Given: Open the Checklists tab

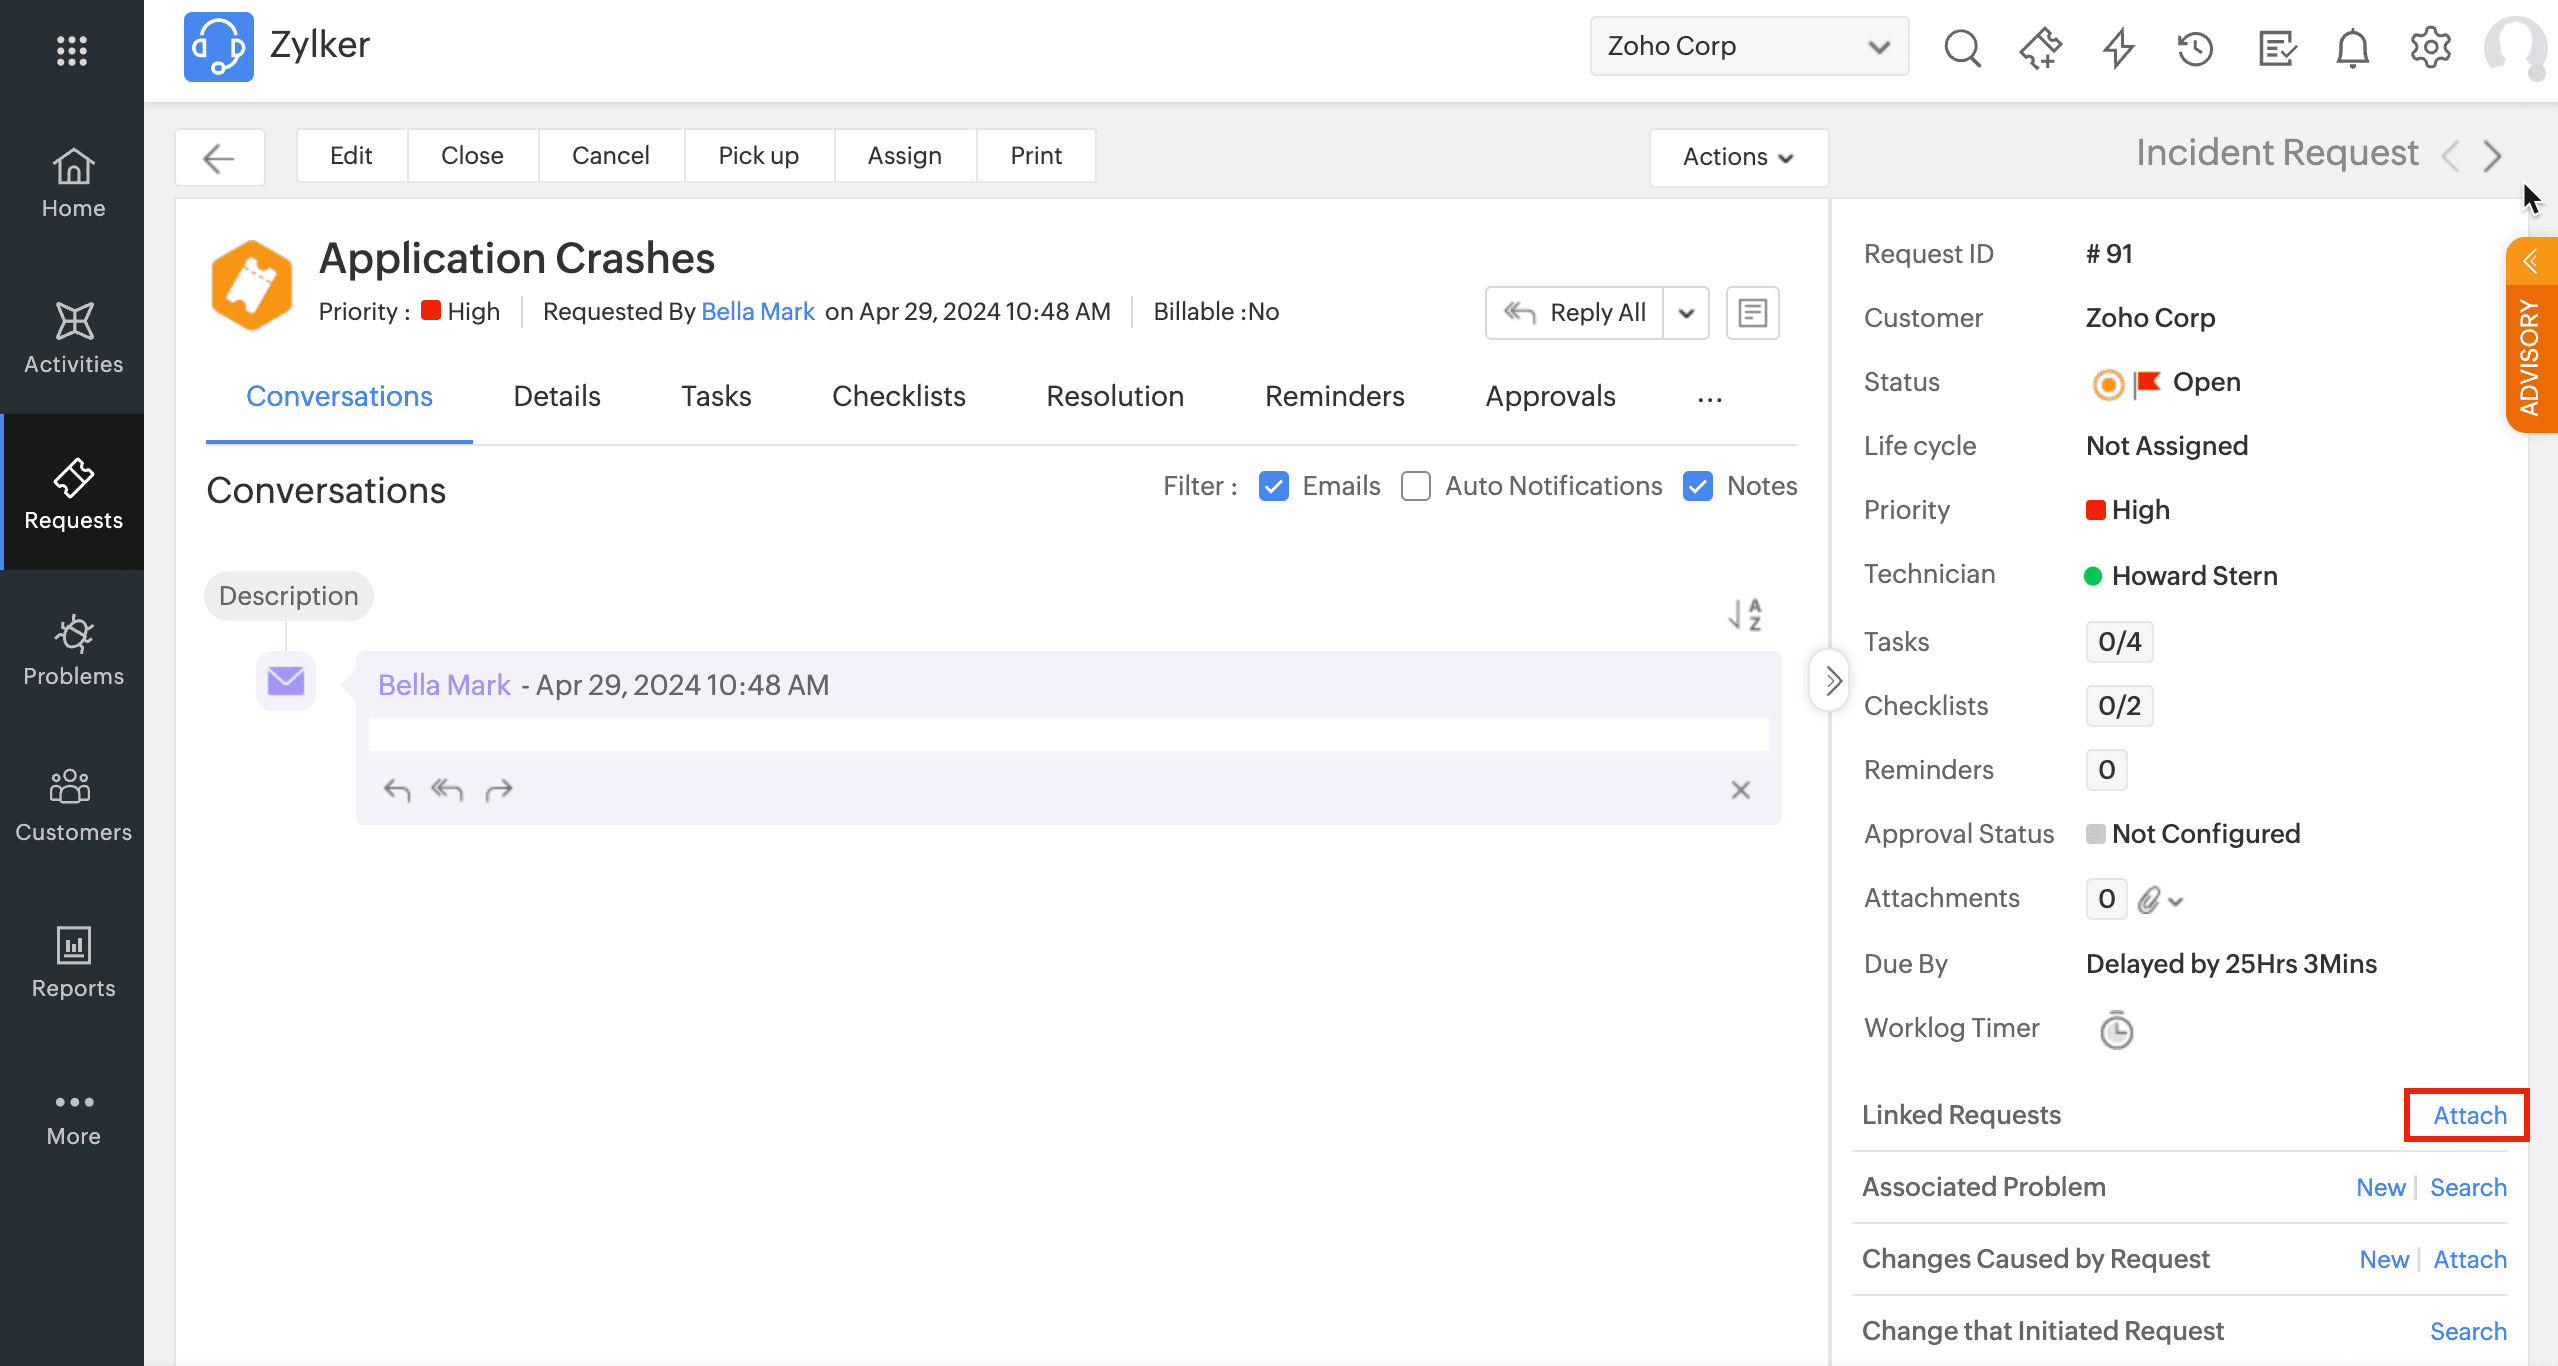Looking at the screenshot, I should click(898, 397).
